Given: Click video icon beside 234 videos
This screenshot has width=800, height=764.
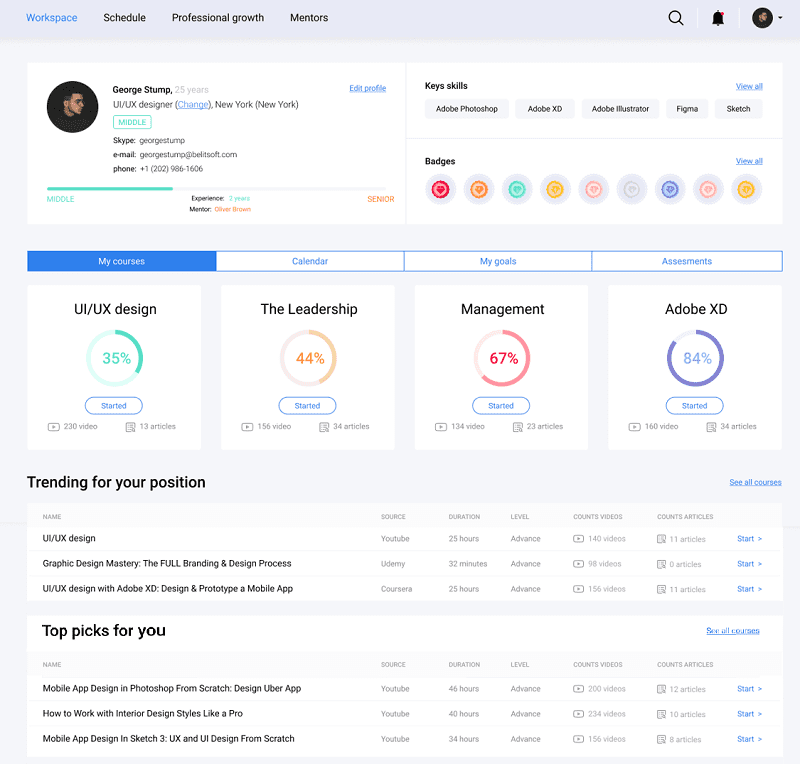Looking at the screenshot, I should (578, 713).
